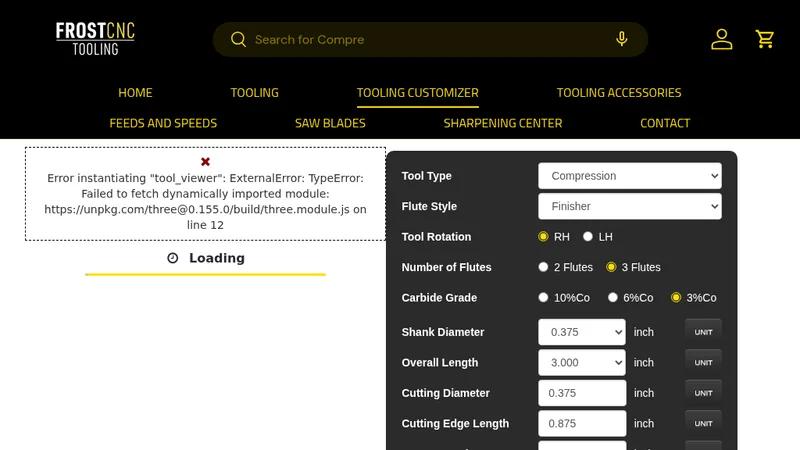Open SHARPENING CENTER menu item
This screenshot has width=800, height=450.
(x=503, y=123)
